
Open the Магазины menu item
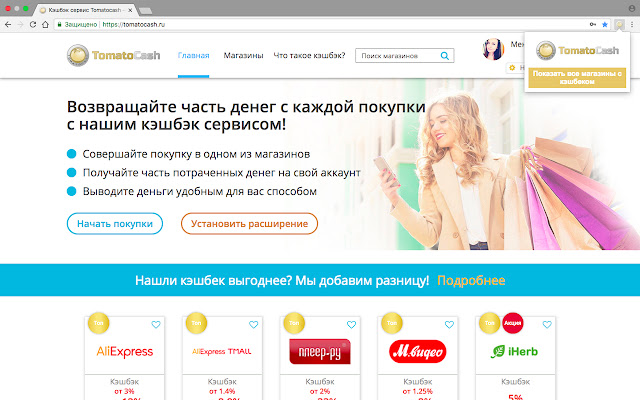coord(243,56)
